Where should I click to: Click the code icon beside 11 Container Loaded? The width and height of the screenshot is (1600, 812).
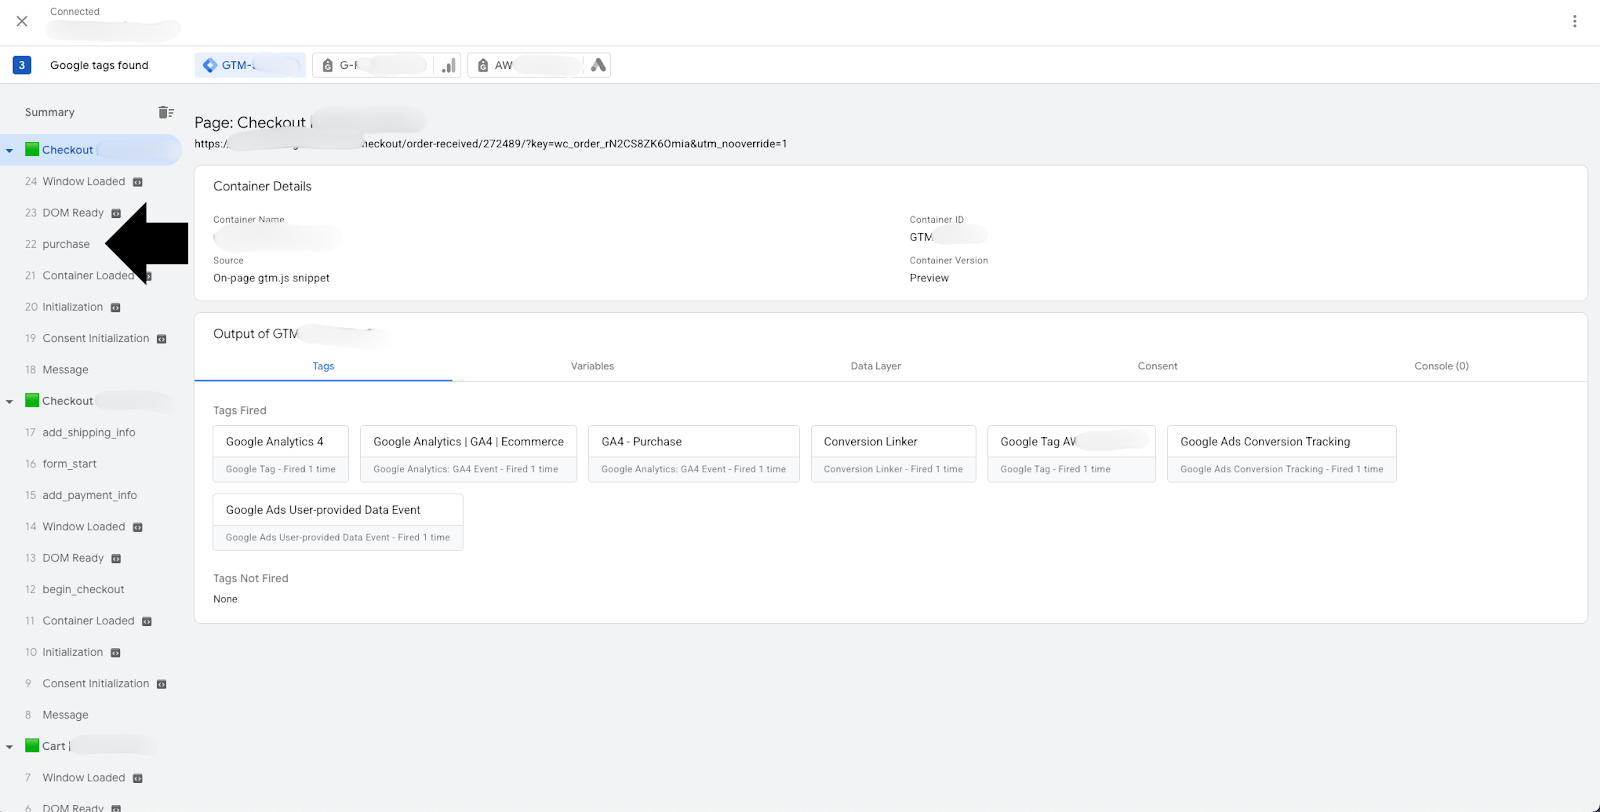click(147, 621)
